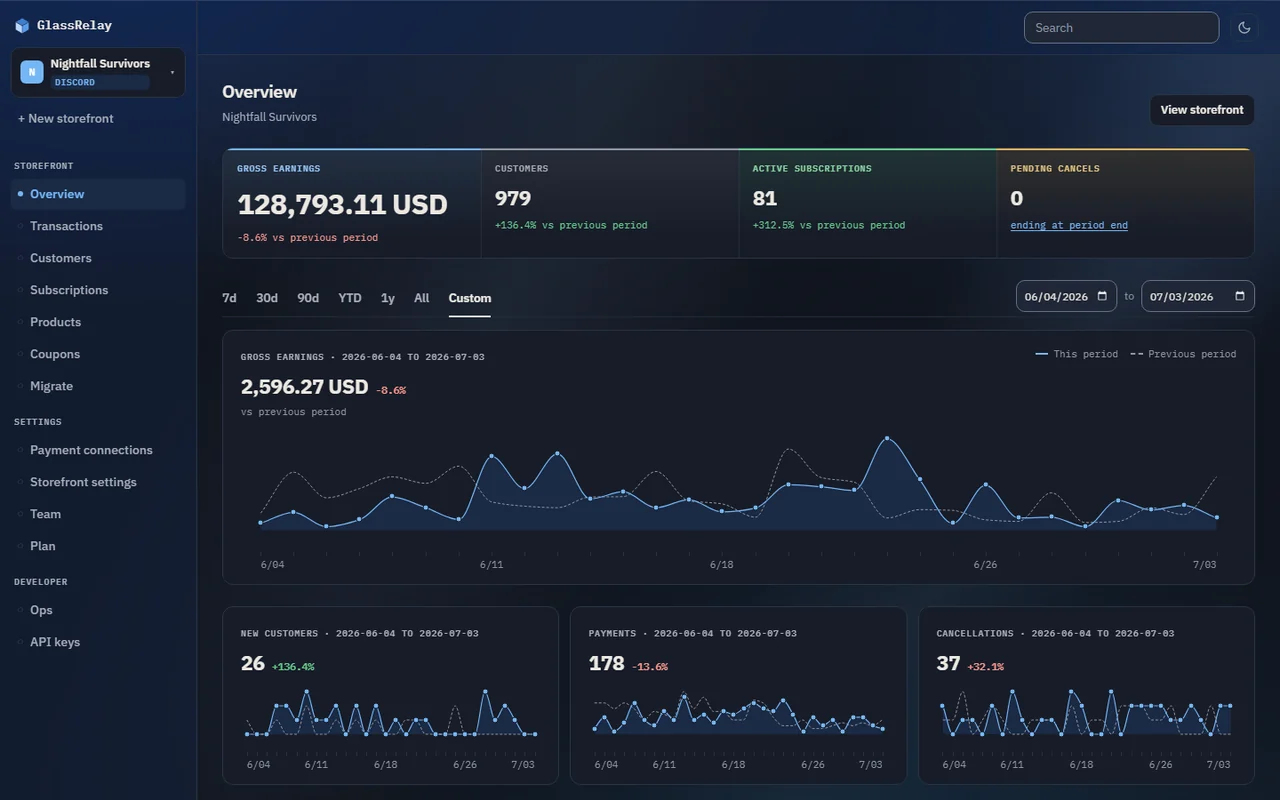Click the Gross Earnings summary card
1280x800 pixels.
click(x=352, y=204)
